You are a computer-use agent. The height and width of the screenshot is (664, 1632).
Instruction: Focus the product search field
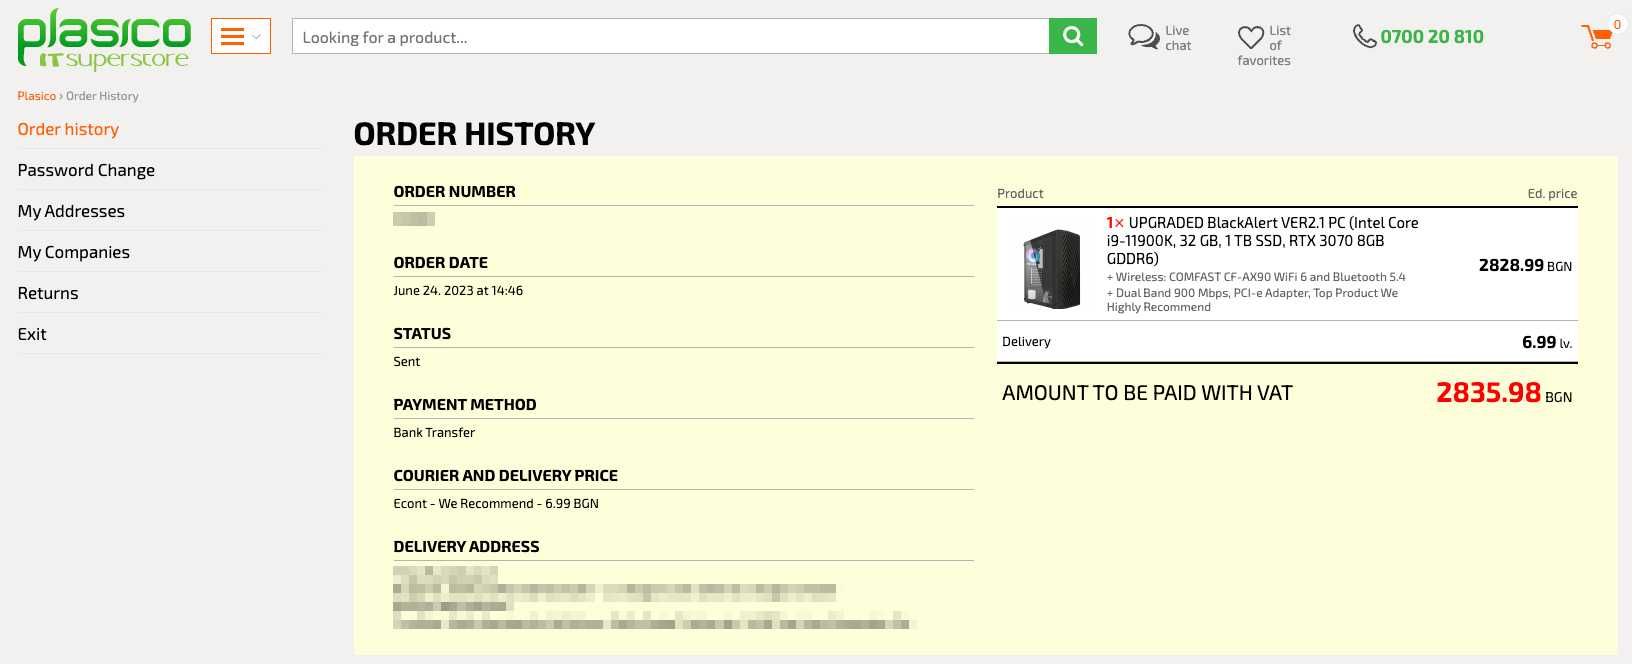[670, 37]
